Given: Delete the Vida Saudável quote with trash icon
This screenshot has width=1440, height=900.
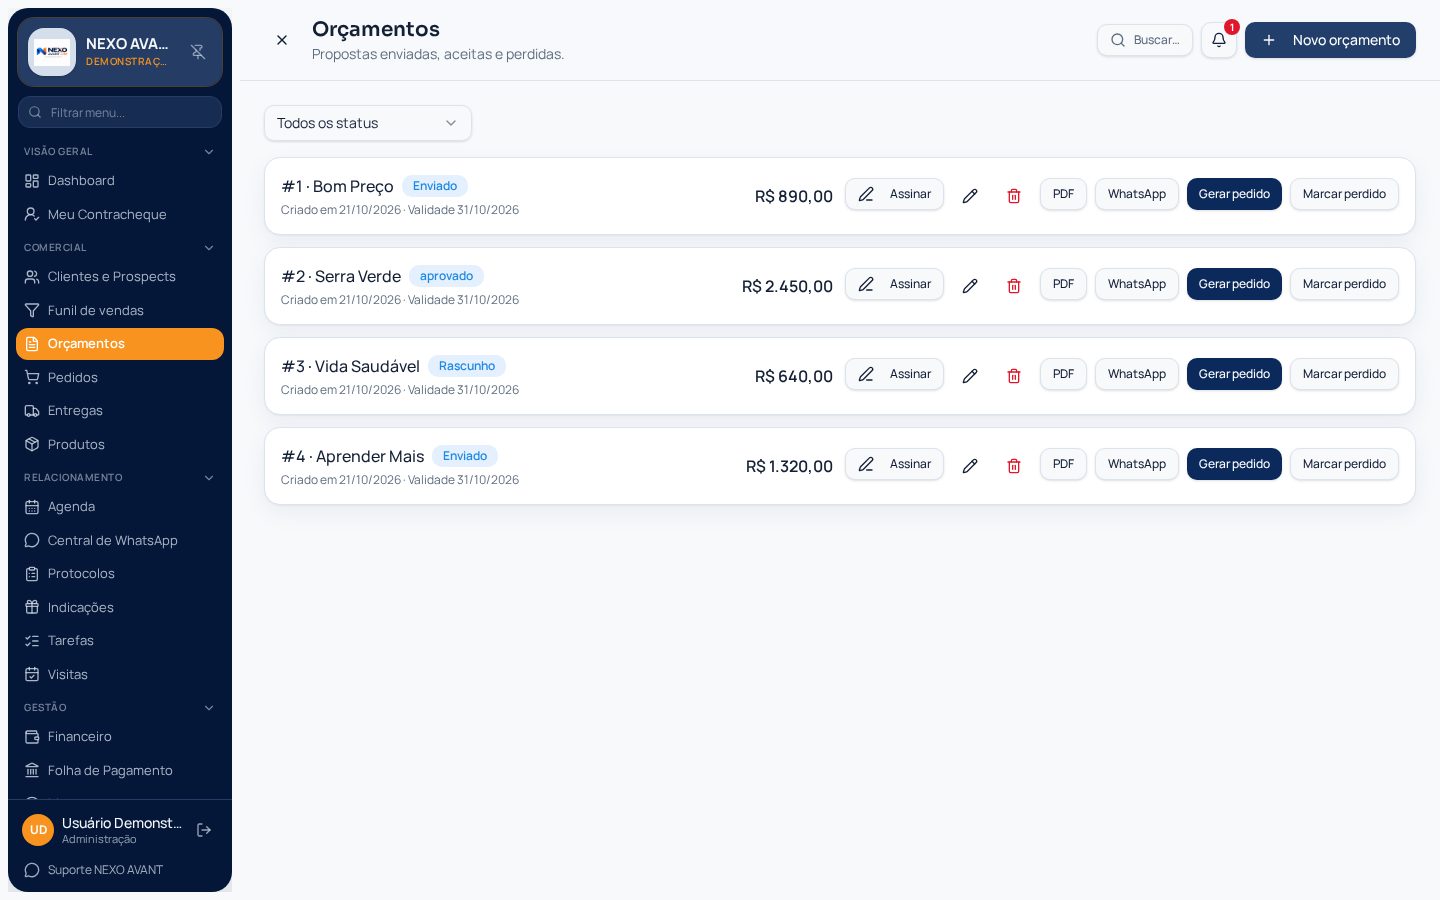Looking at the screenshot, I should point(1014,376).
